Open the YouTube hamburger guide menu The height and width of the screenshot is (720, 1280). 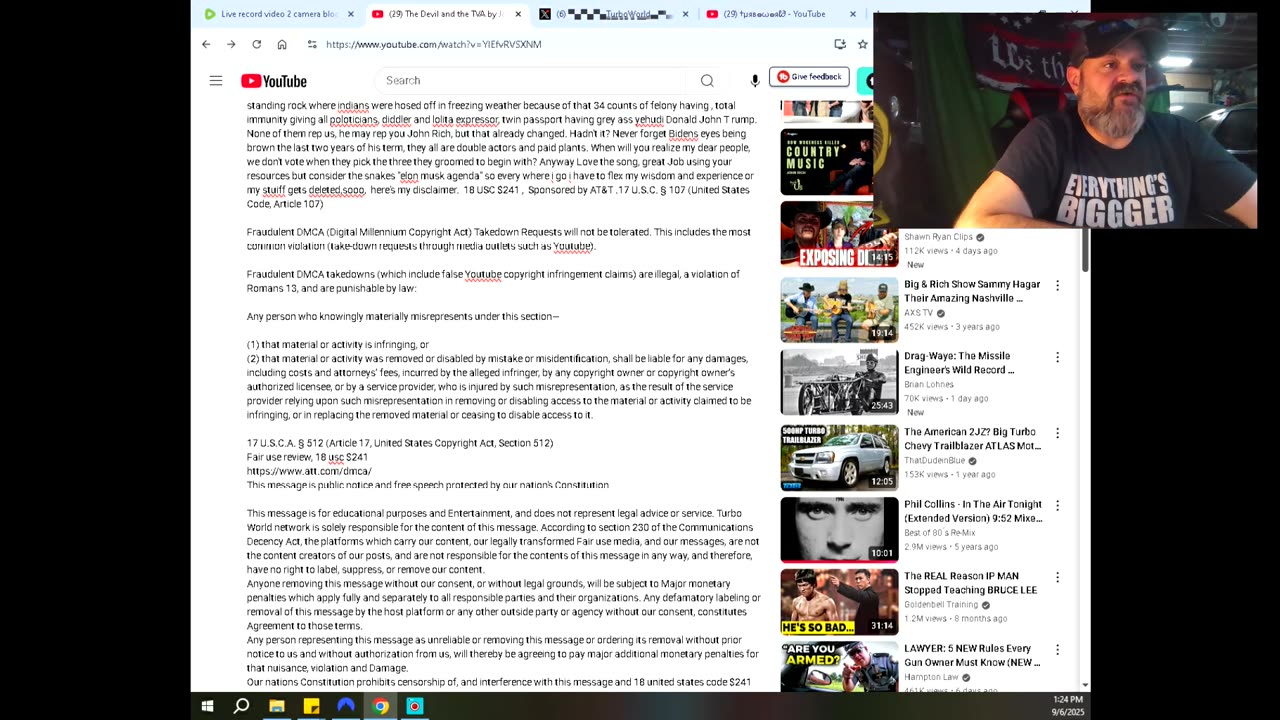[216, 80]
